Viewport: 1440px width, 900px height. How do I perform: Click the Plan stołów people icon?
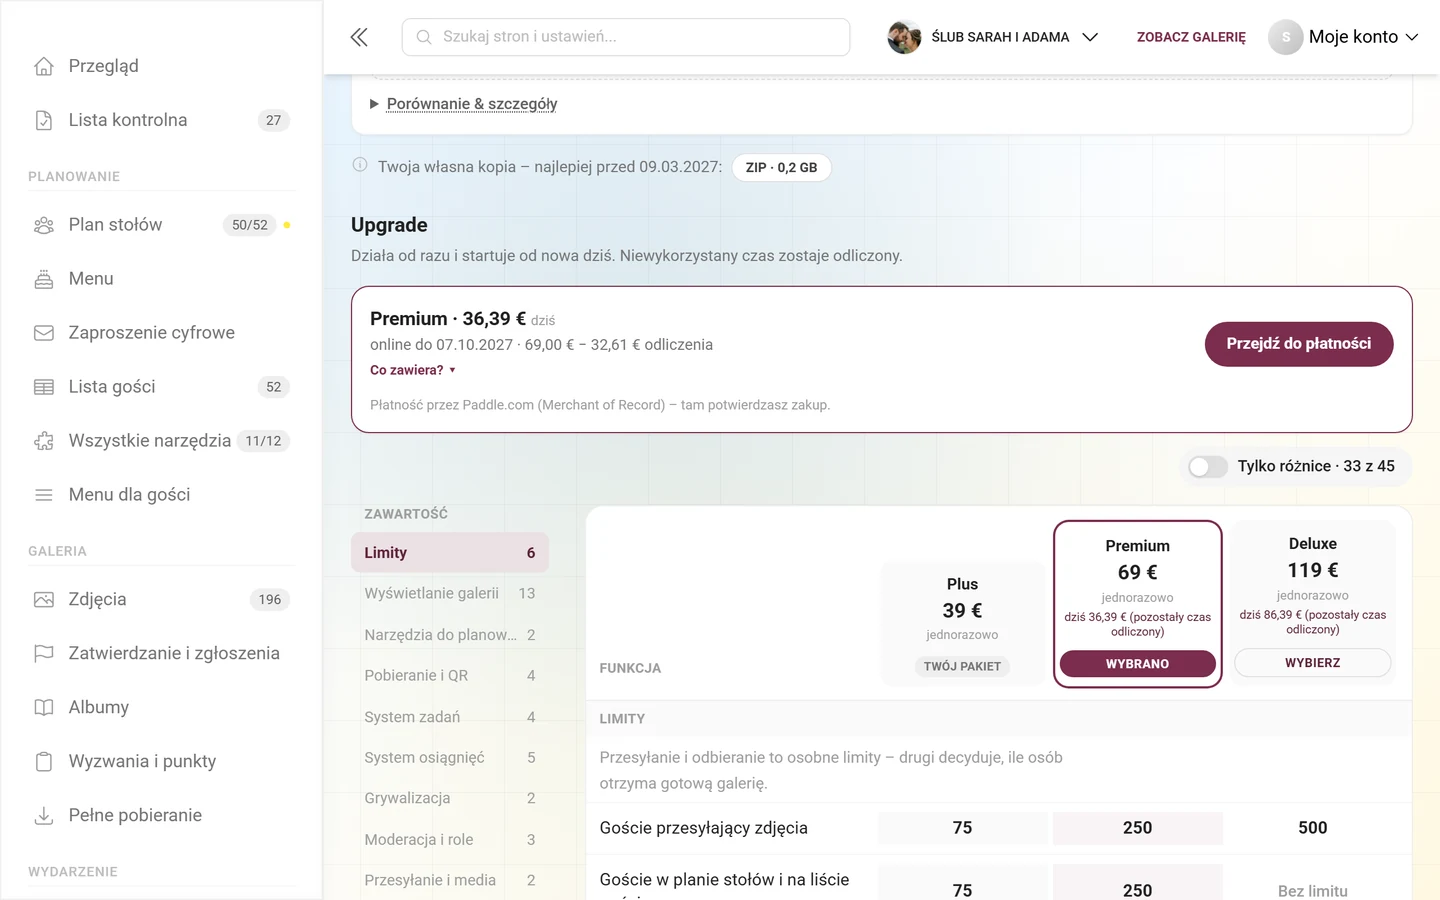tap(44, 225)
